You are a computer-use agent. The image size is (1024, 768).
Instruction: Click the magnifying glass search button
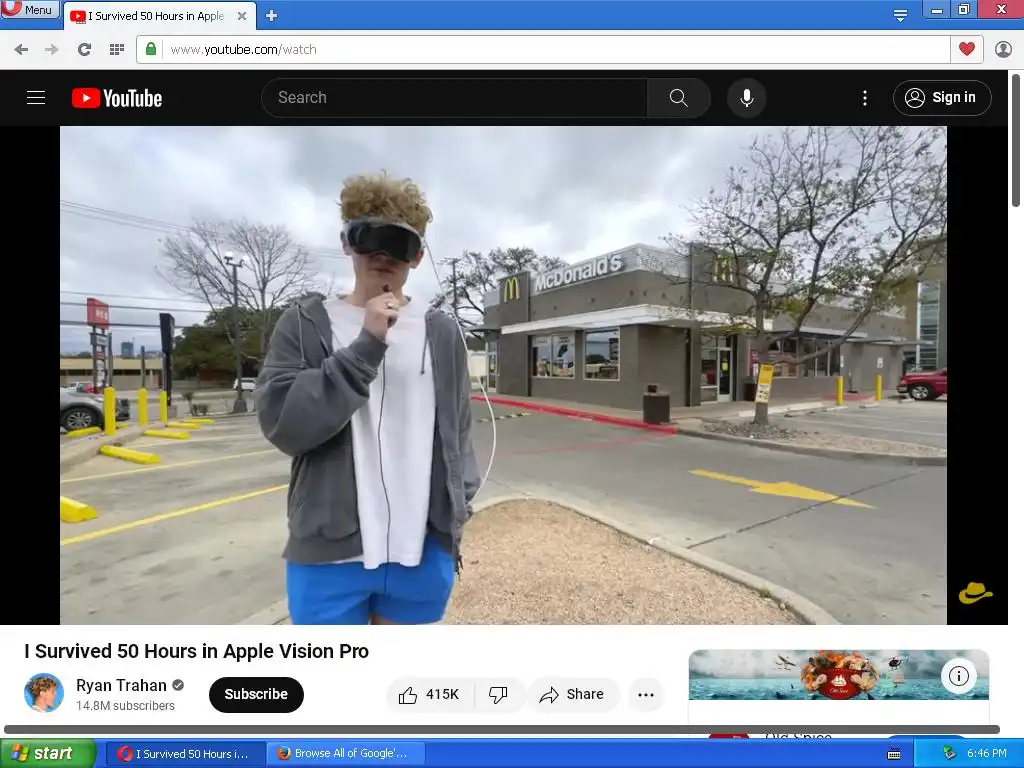pyautogui.click(x=679, y=98)
